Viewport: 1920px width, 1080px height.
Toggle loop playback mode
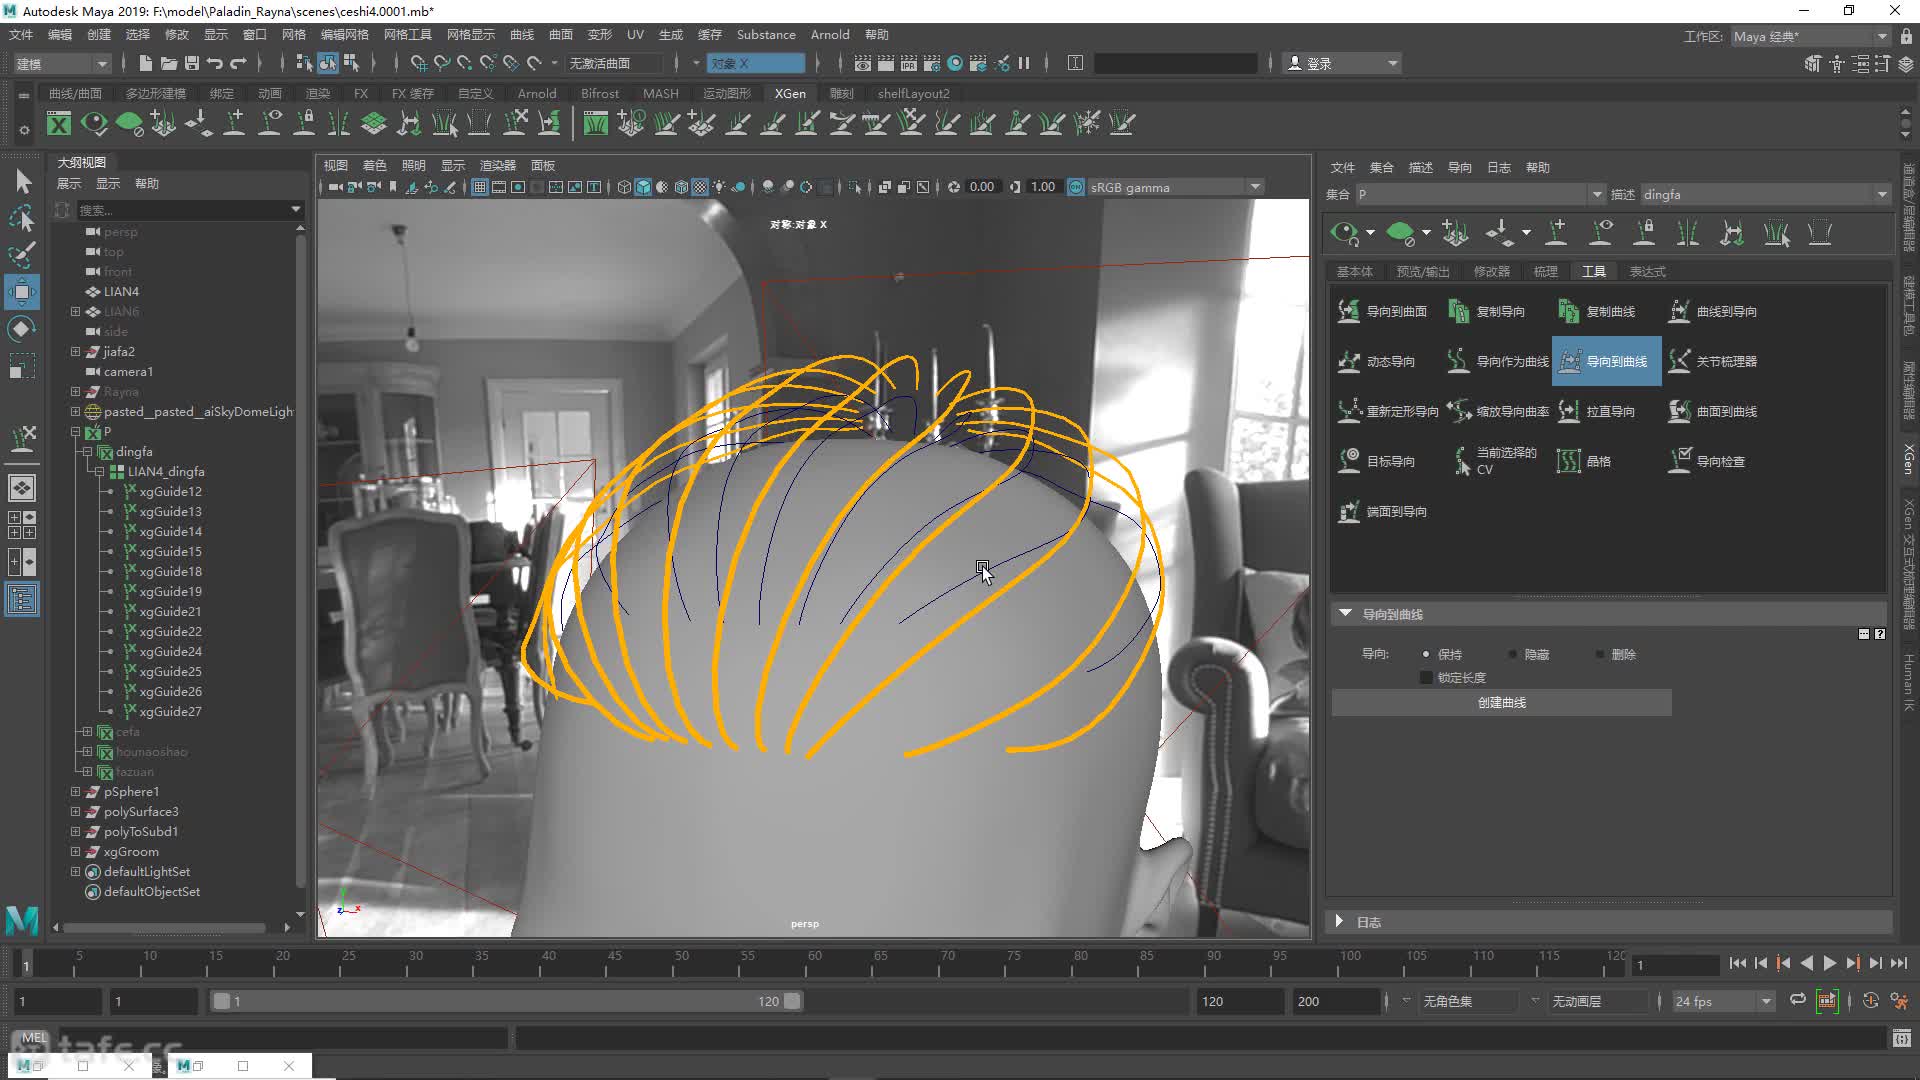[1798, 1000]
